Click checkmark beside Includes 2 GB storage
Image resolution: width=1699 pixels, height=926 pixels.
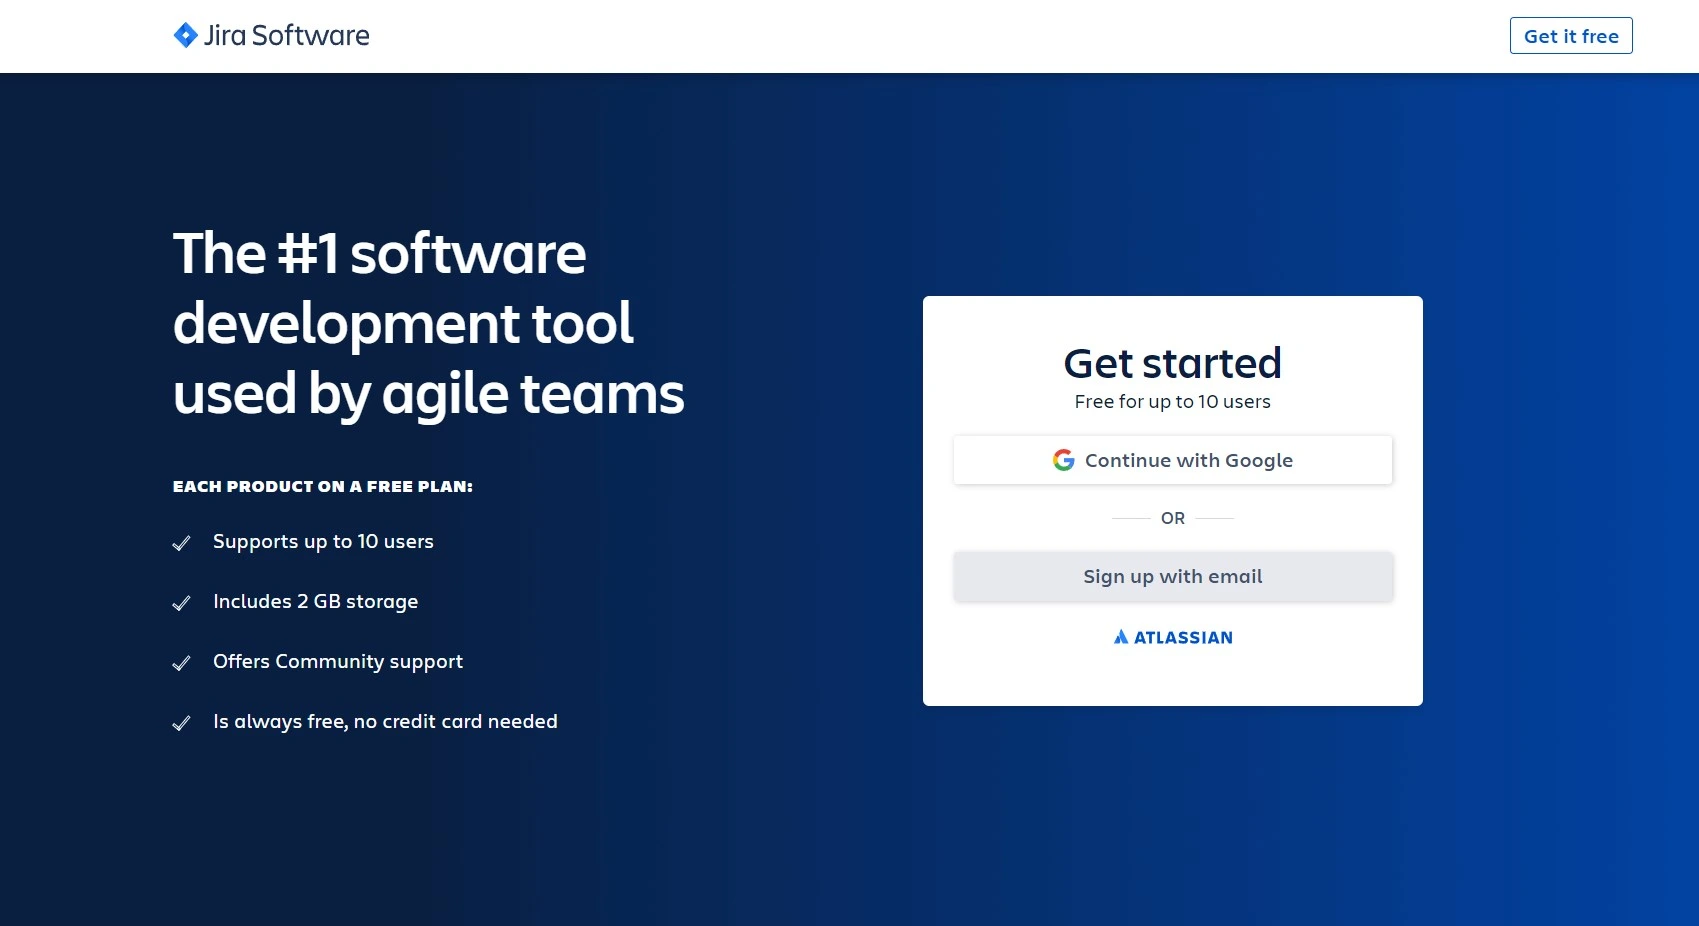click(181, 603)
